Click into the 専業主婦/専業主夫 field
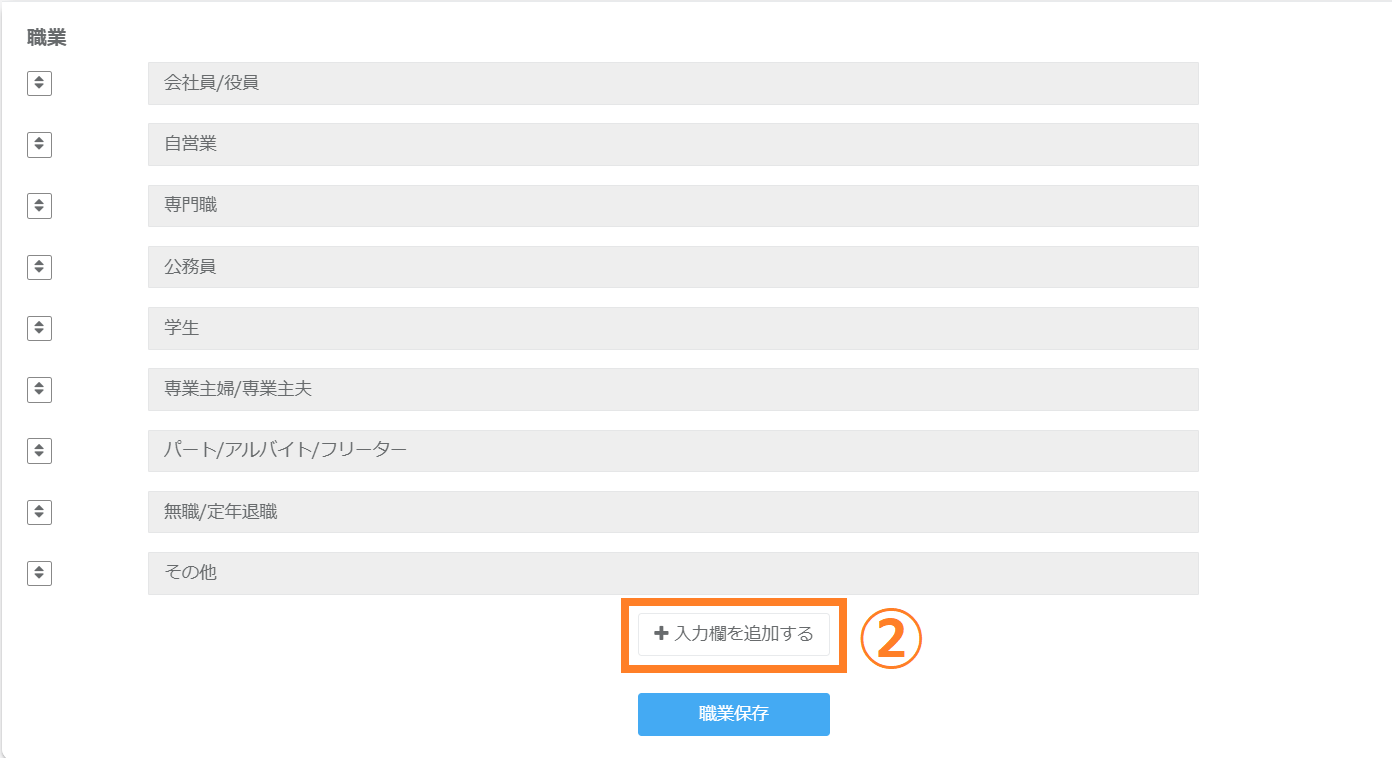The height and width of the screenshot is (758, 1392). click(673, 389)
